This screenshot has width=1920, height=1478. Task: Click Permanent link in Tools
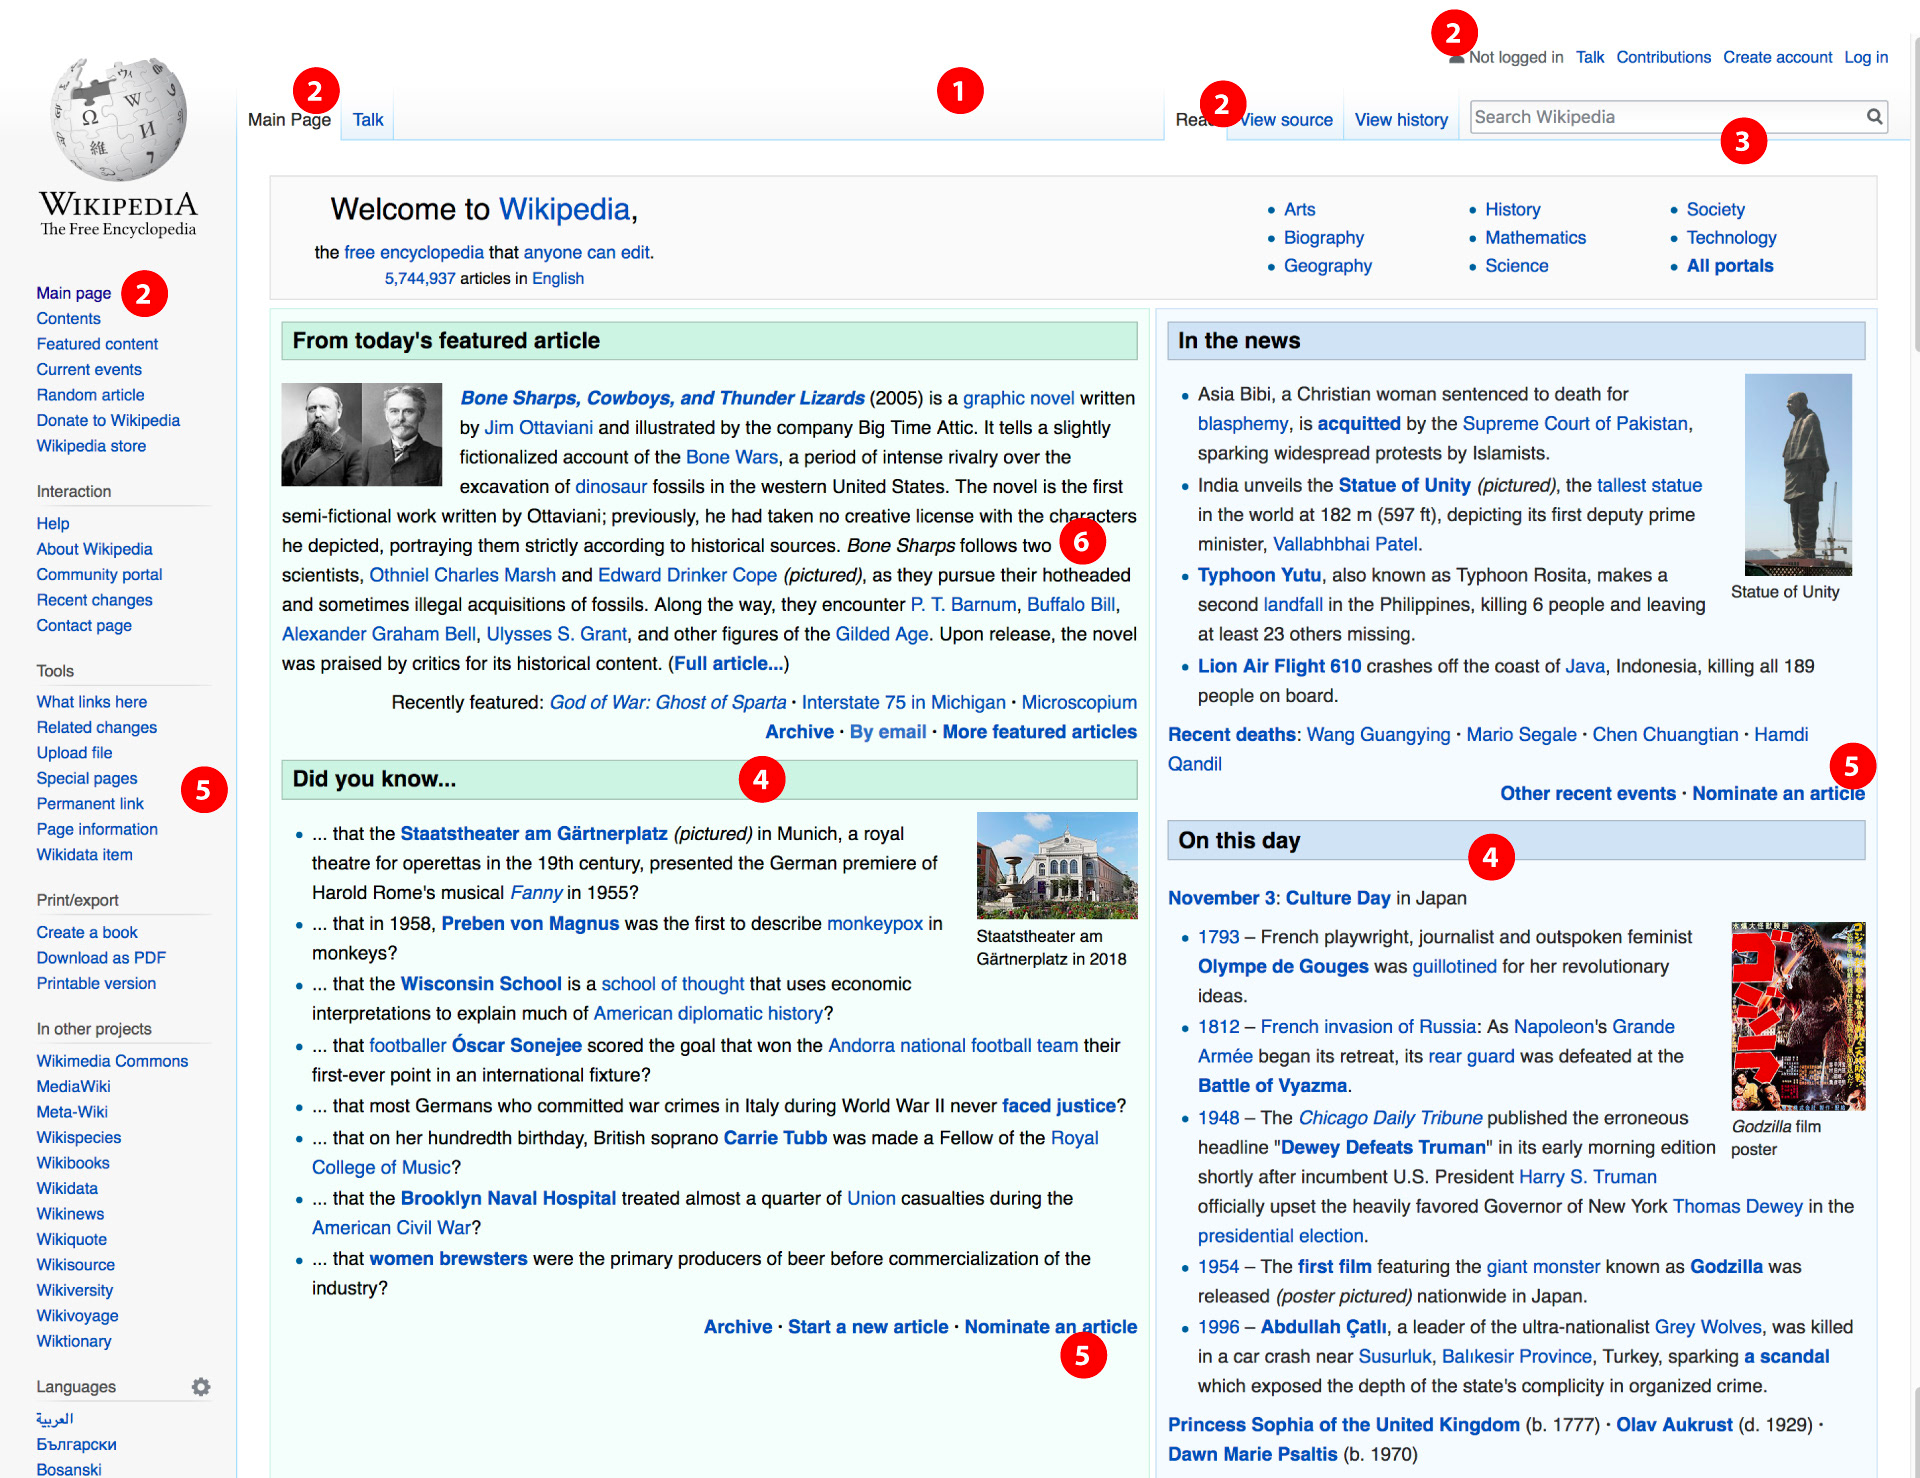tap(90, 804)
